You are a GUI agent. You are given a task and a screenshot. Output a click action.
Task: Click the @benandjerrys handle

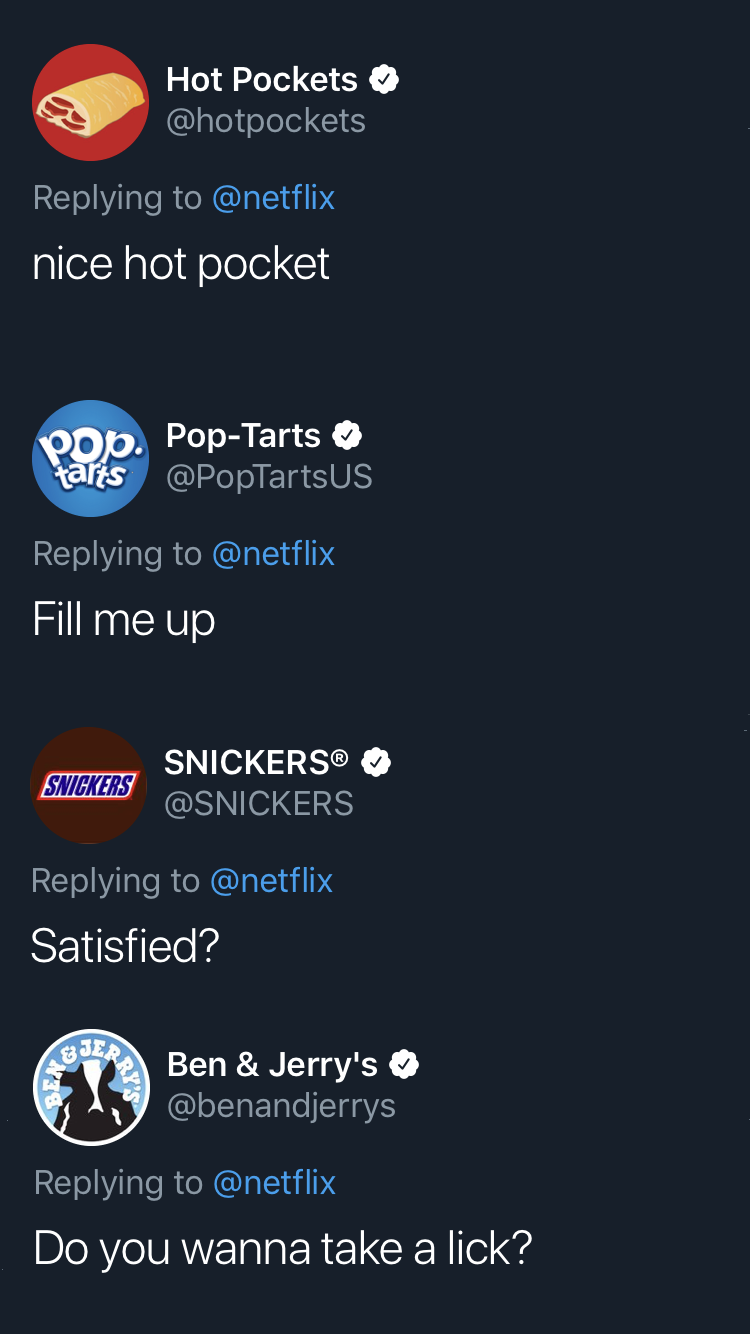click(281, 1106)
